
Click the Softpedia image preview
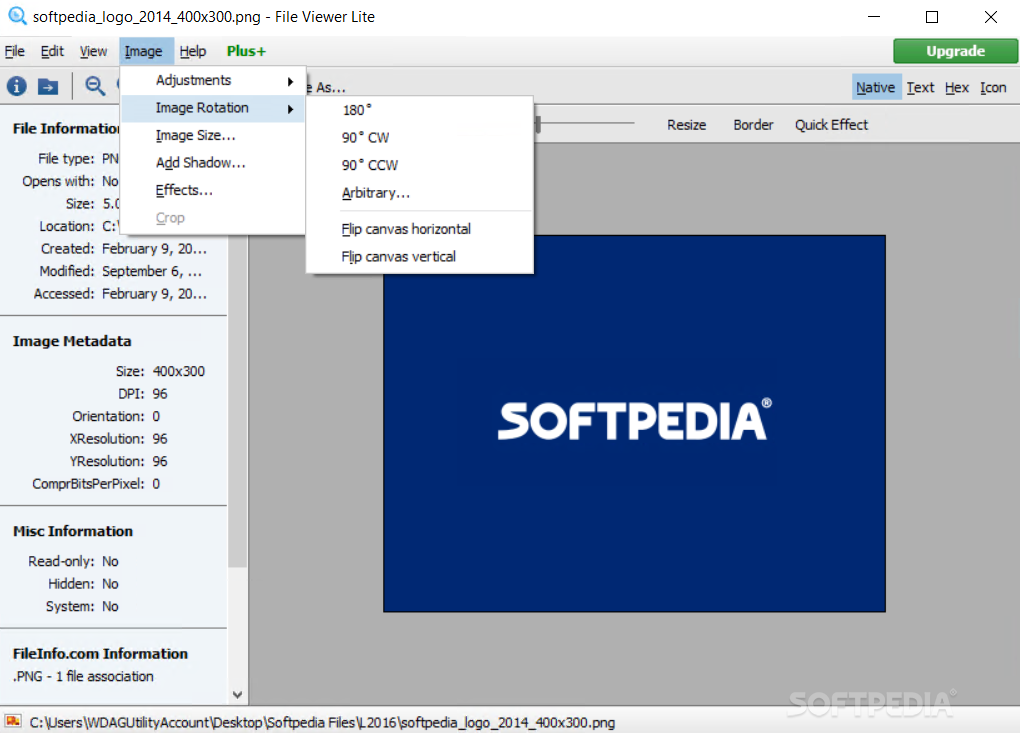634,423
